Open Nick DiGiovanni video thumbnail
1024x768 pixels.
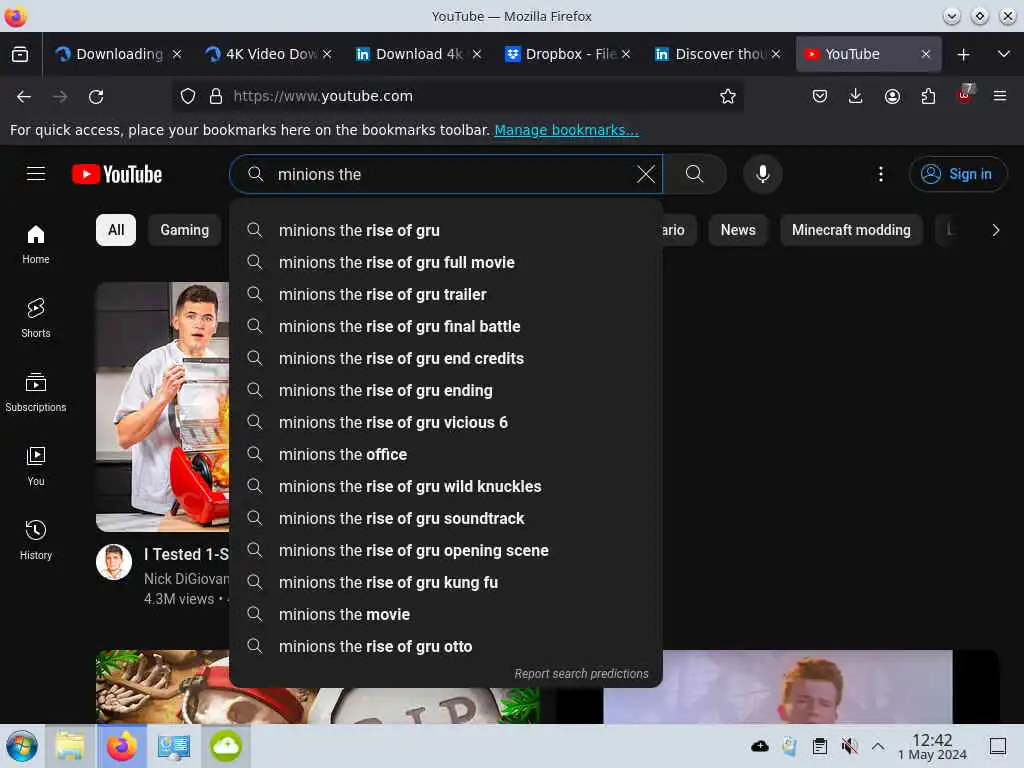click(163, 407)
